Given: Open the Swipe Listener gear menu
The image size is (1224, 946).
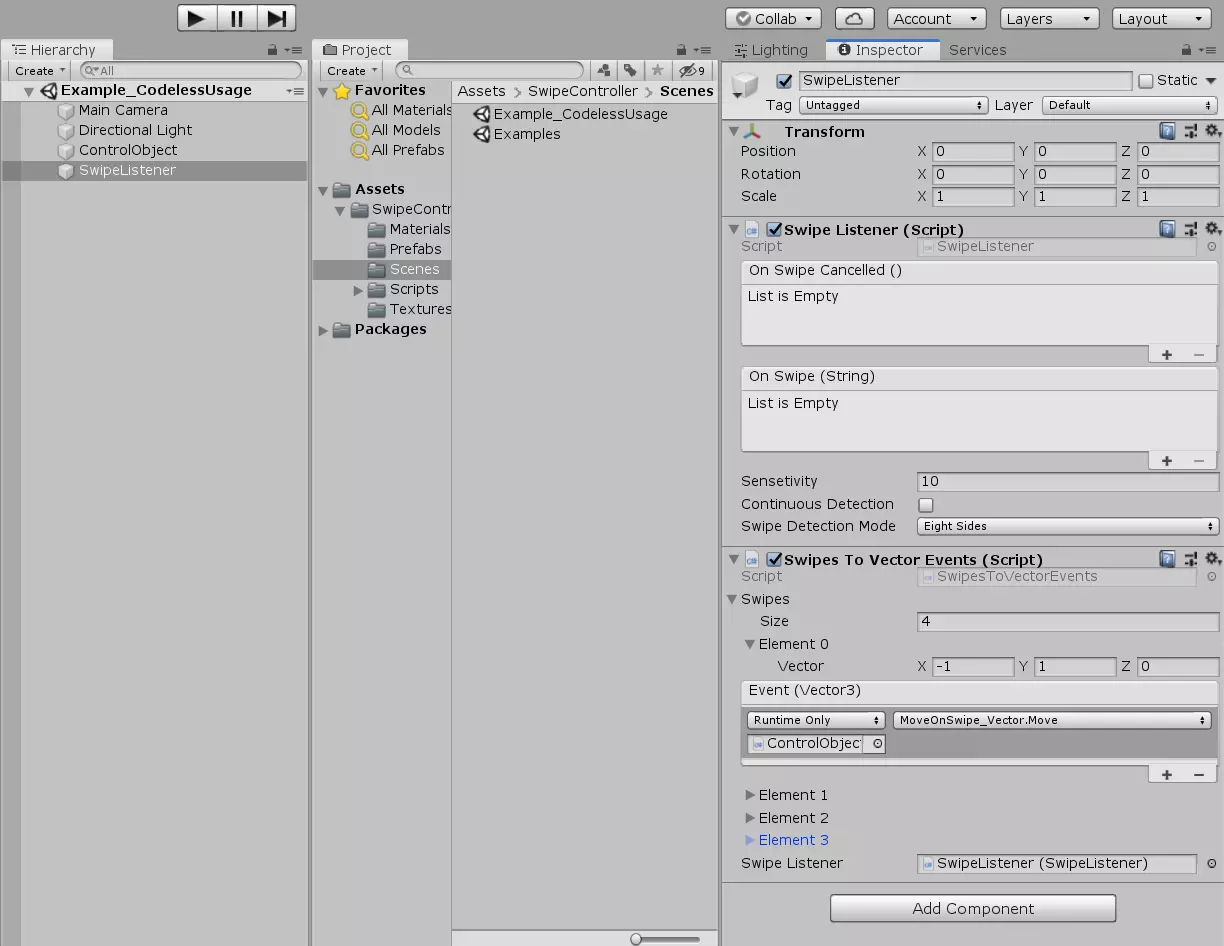Looking at the screenshot, I should [x=1212, y=229].
